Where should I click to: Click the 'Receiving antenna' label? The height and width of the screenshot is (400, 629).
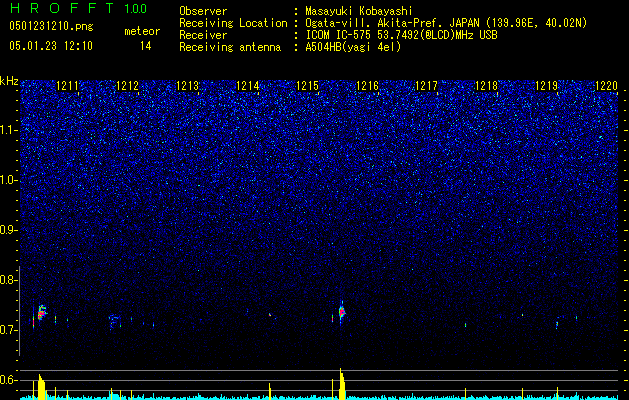click(x=230, y=47)
